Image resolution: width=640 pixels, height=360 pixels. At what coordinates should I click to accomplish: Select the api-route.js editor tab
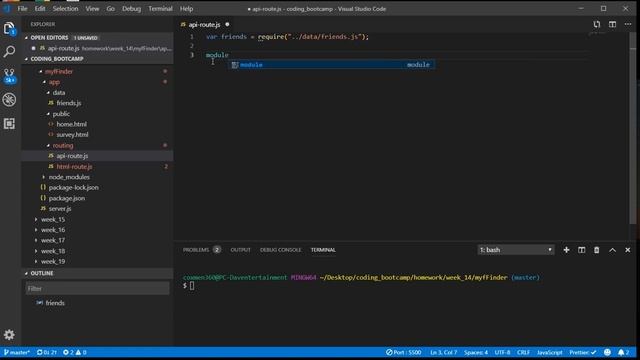pyautogui.click(x=204, y=24)
